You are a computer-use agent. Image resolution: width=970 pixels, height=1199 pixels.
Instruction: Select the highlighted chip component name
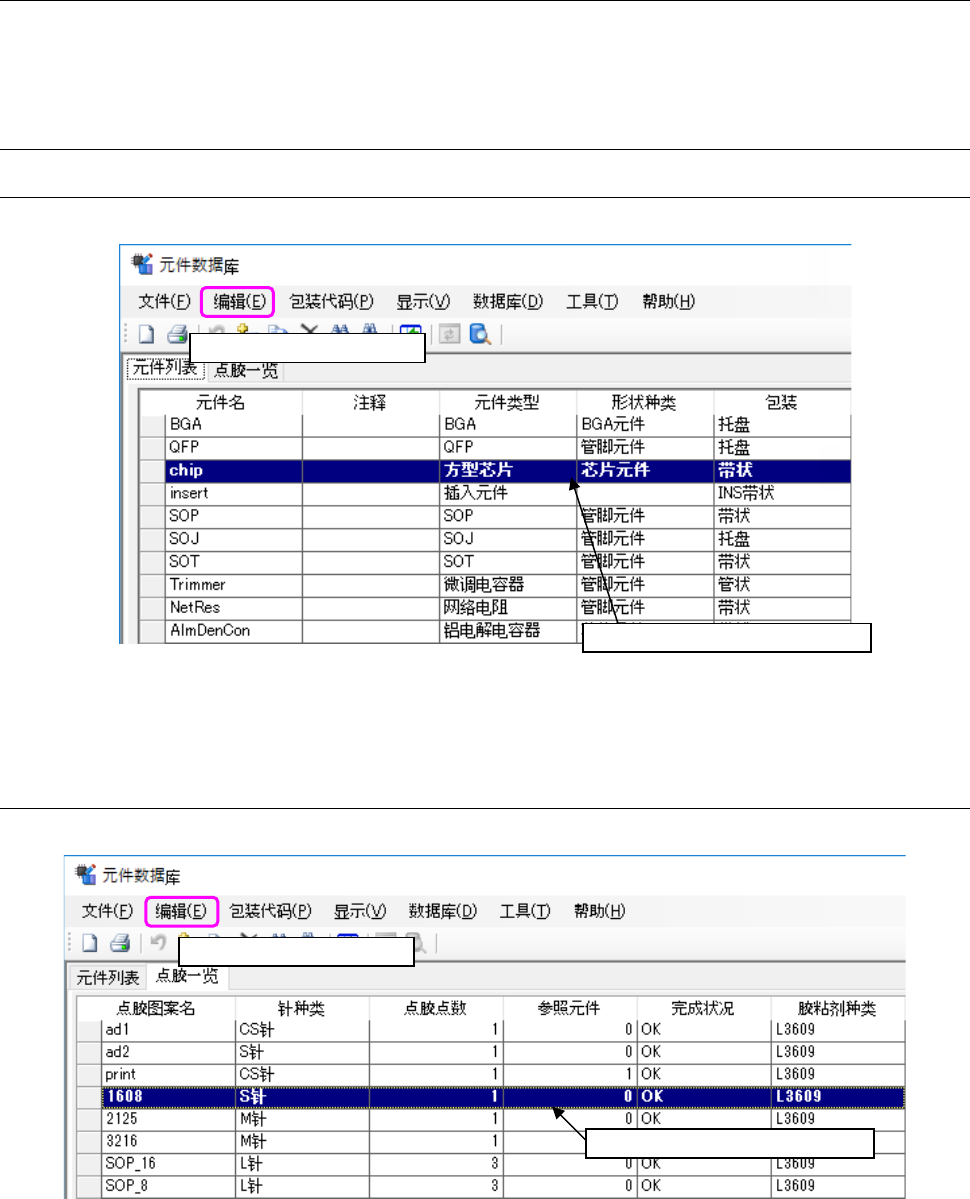(x=233, y=470)
